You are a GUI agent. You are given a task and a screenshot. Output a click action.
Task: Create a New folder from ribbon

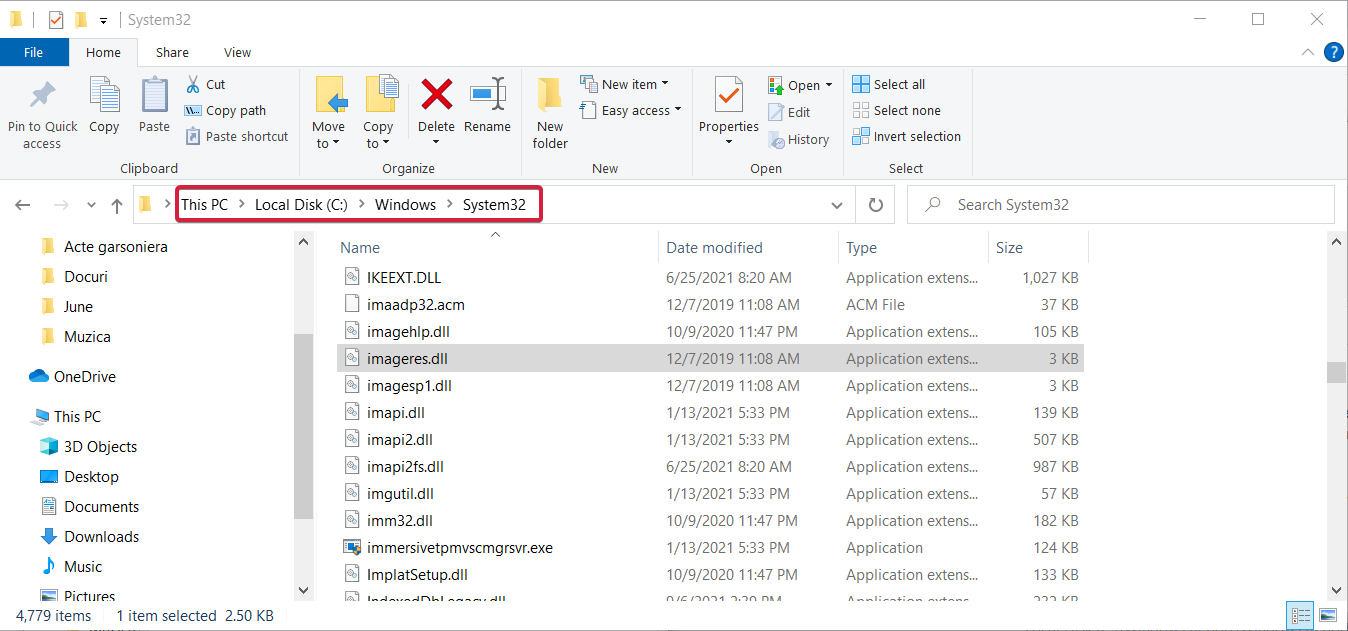550,114
